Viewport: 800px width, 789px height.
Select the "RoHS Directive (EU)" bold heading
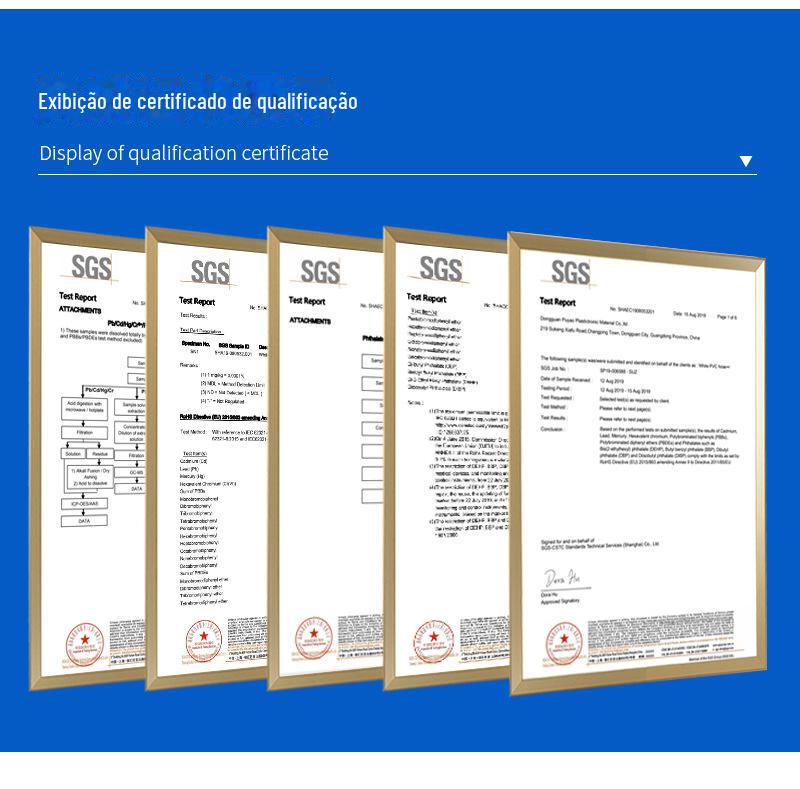coord(223,417)
